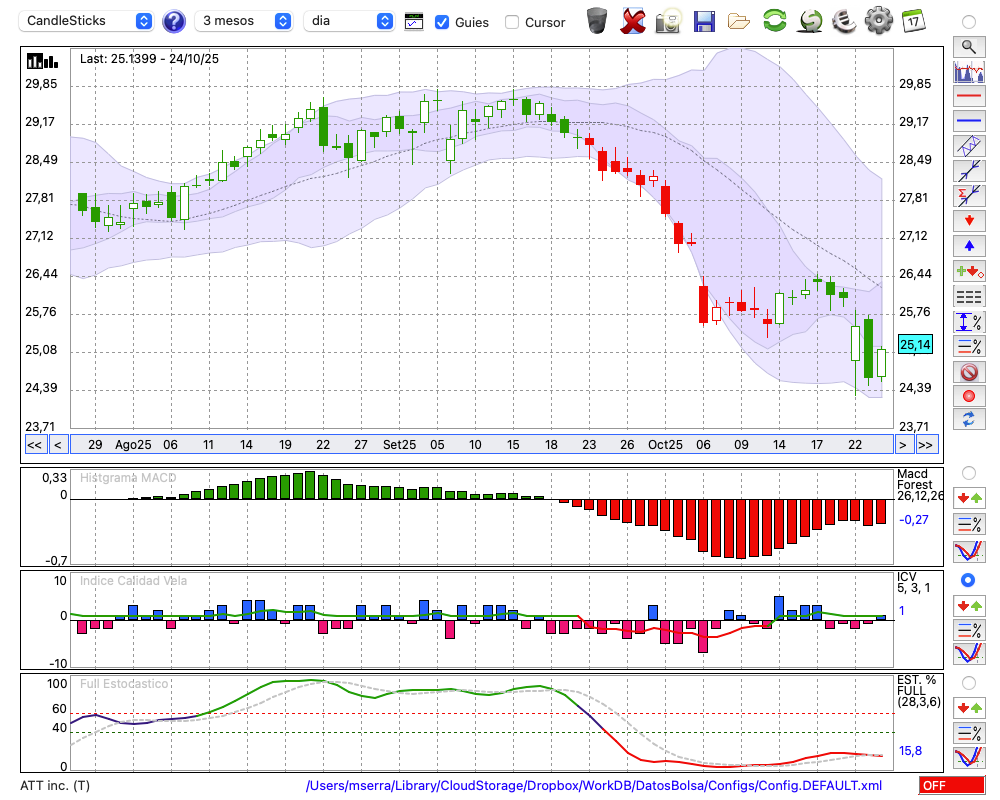Image resolution: width=1000 pixels, height=800 pixels.
Task: Uncheck the Guies checkbox
Action: pos(441,22)
